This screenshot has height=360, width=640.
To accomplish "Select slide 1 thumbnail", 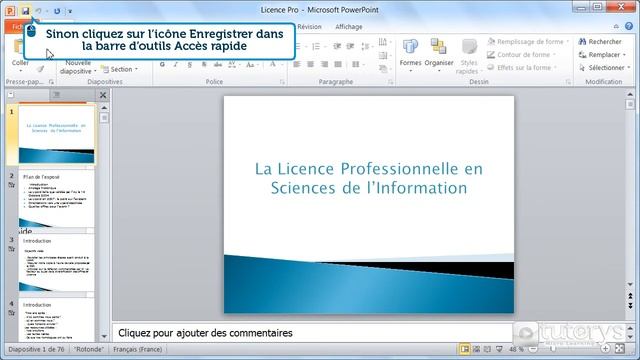I will coord(56,134).
